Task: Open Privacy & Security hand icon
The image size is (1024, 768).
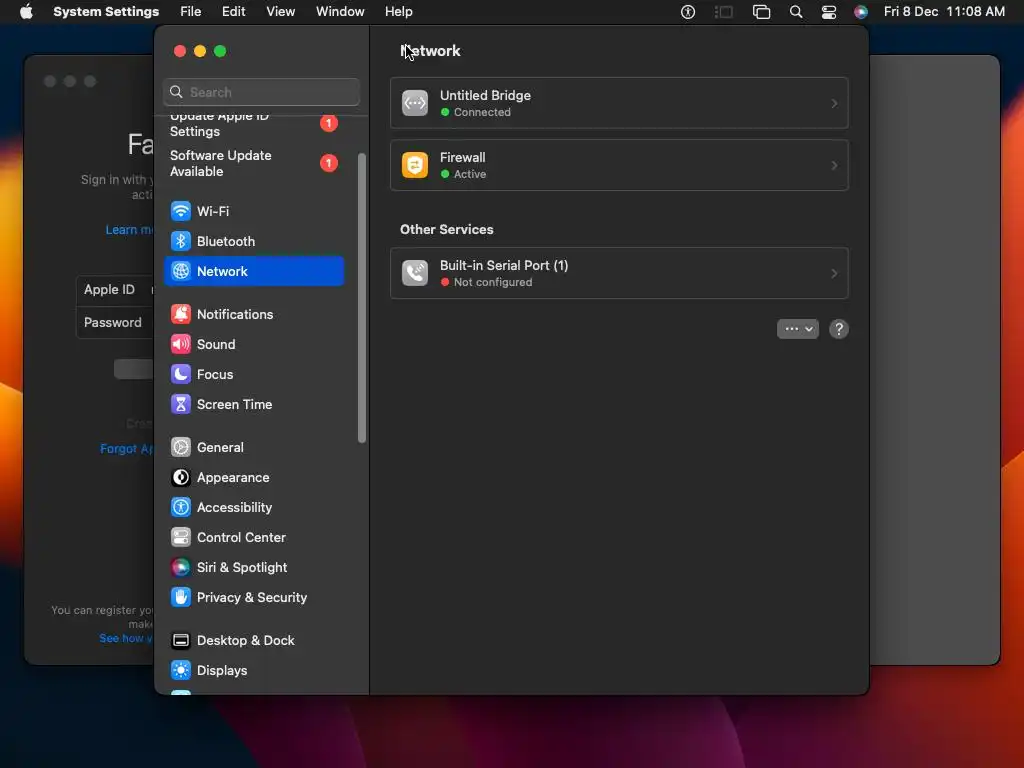Action: 181,598
